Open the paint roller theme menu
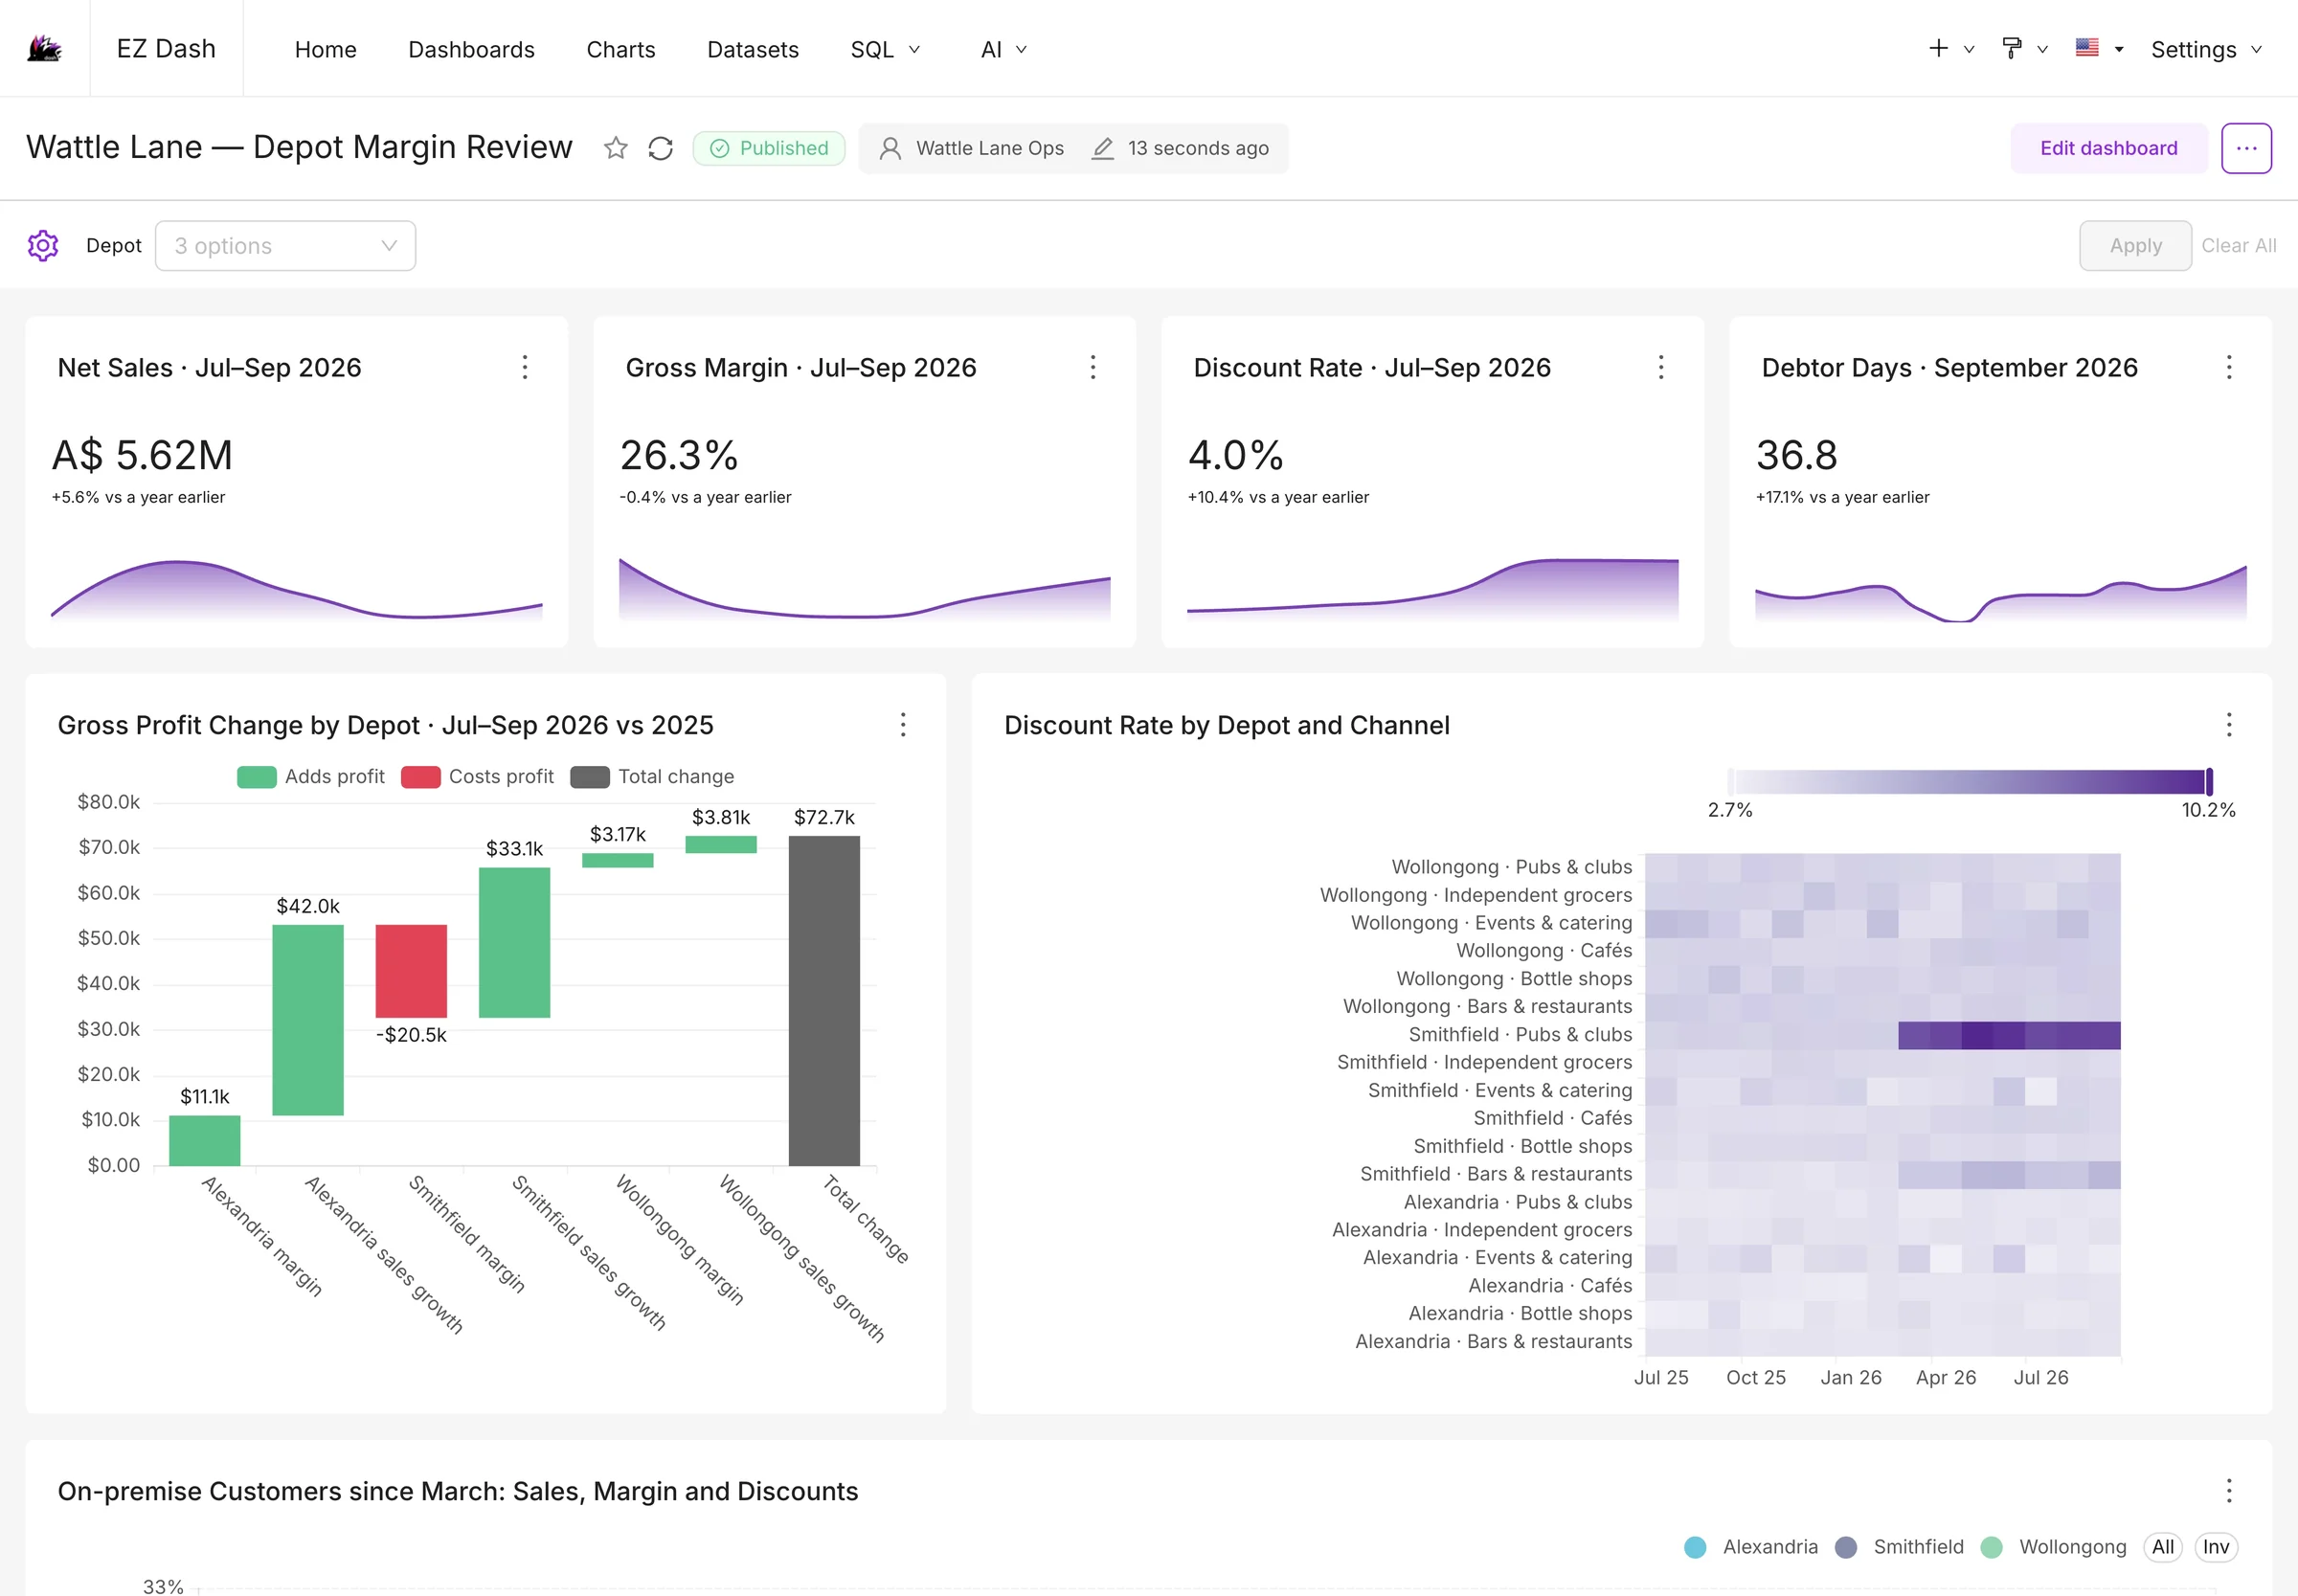Viewport: 2298px width, 1596px height. [2012, 48]
